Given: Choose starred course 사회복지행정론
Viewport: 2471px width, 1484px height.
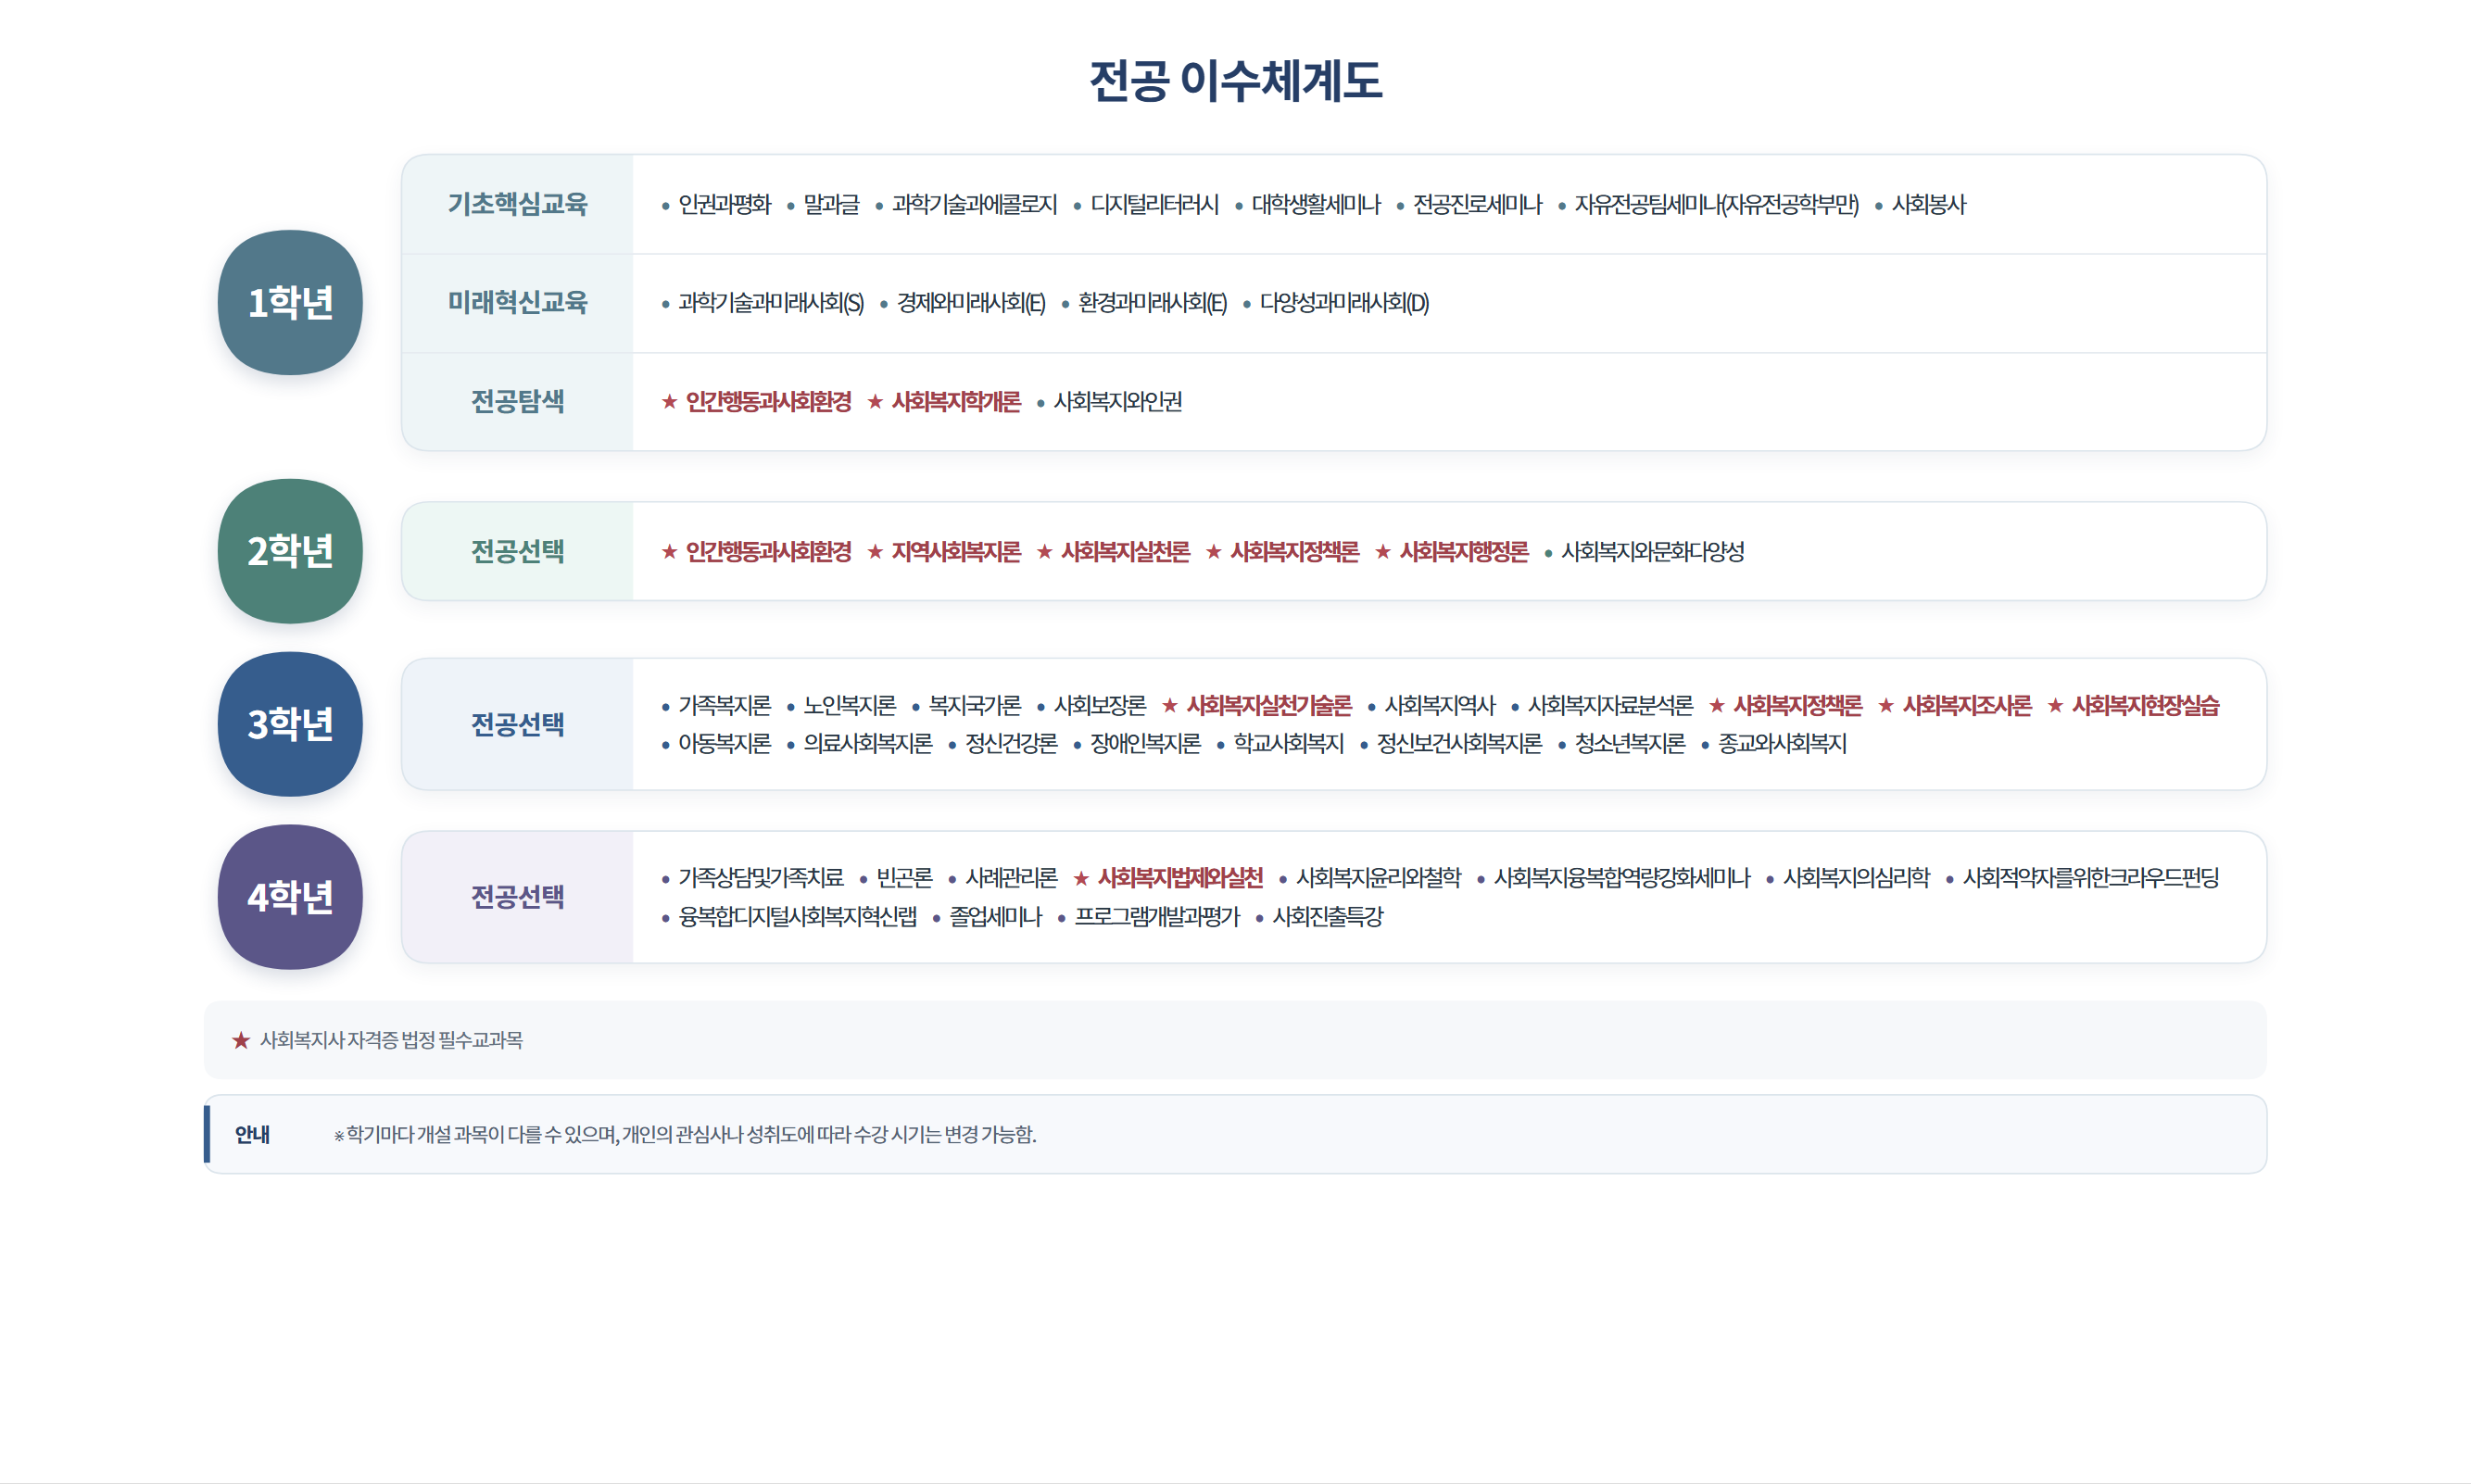Looking at the screenshot, I should pyautogui.click(x=1464, y=551).
